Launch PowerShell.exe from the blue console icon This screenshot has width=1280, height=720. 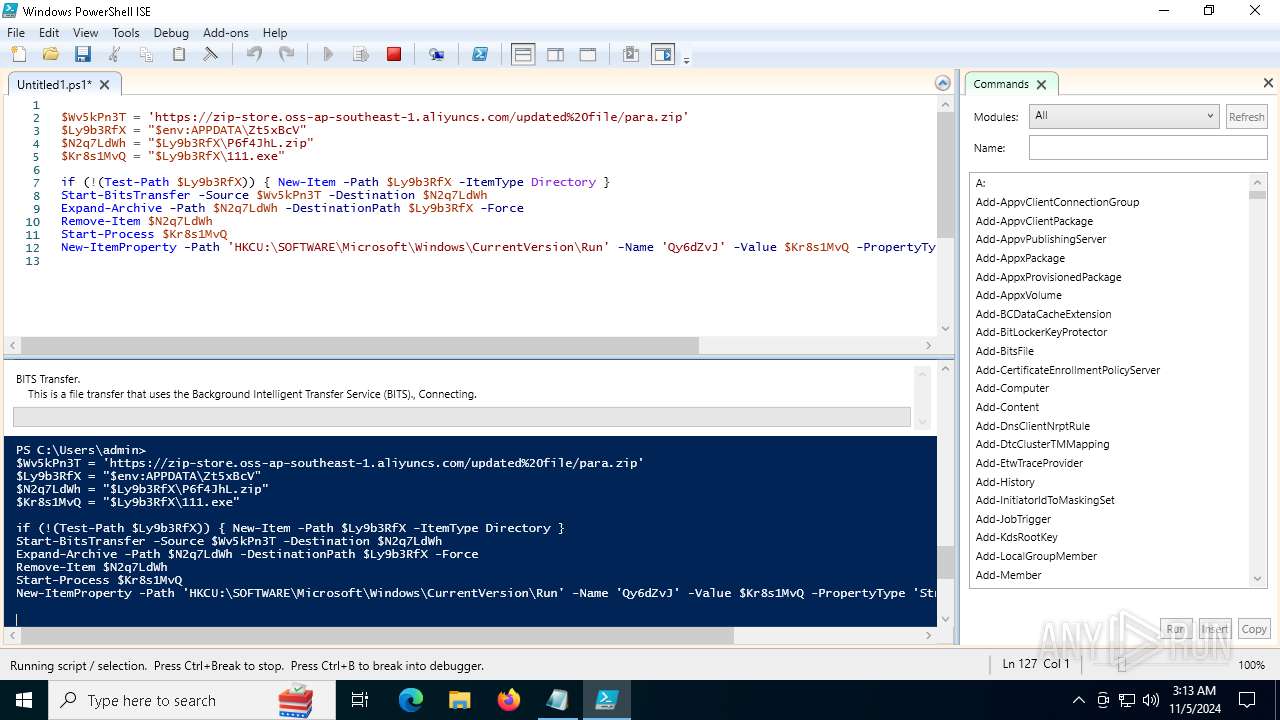(x=480, y=54)
